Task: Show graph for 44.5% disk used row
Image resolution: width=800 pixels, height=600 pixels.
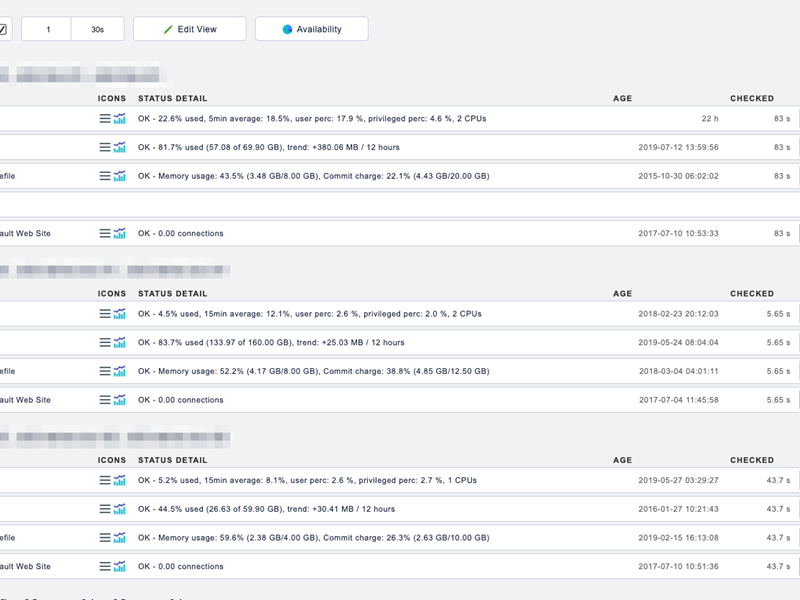Action: [120, 509]
